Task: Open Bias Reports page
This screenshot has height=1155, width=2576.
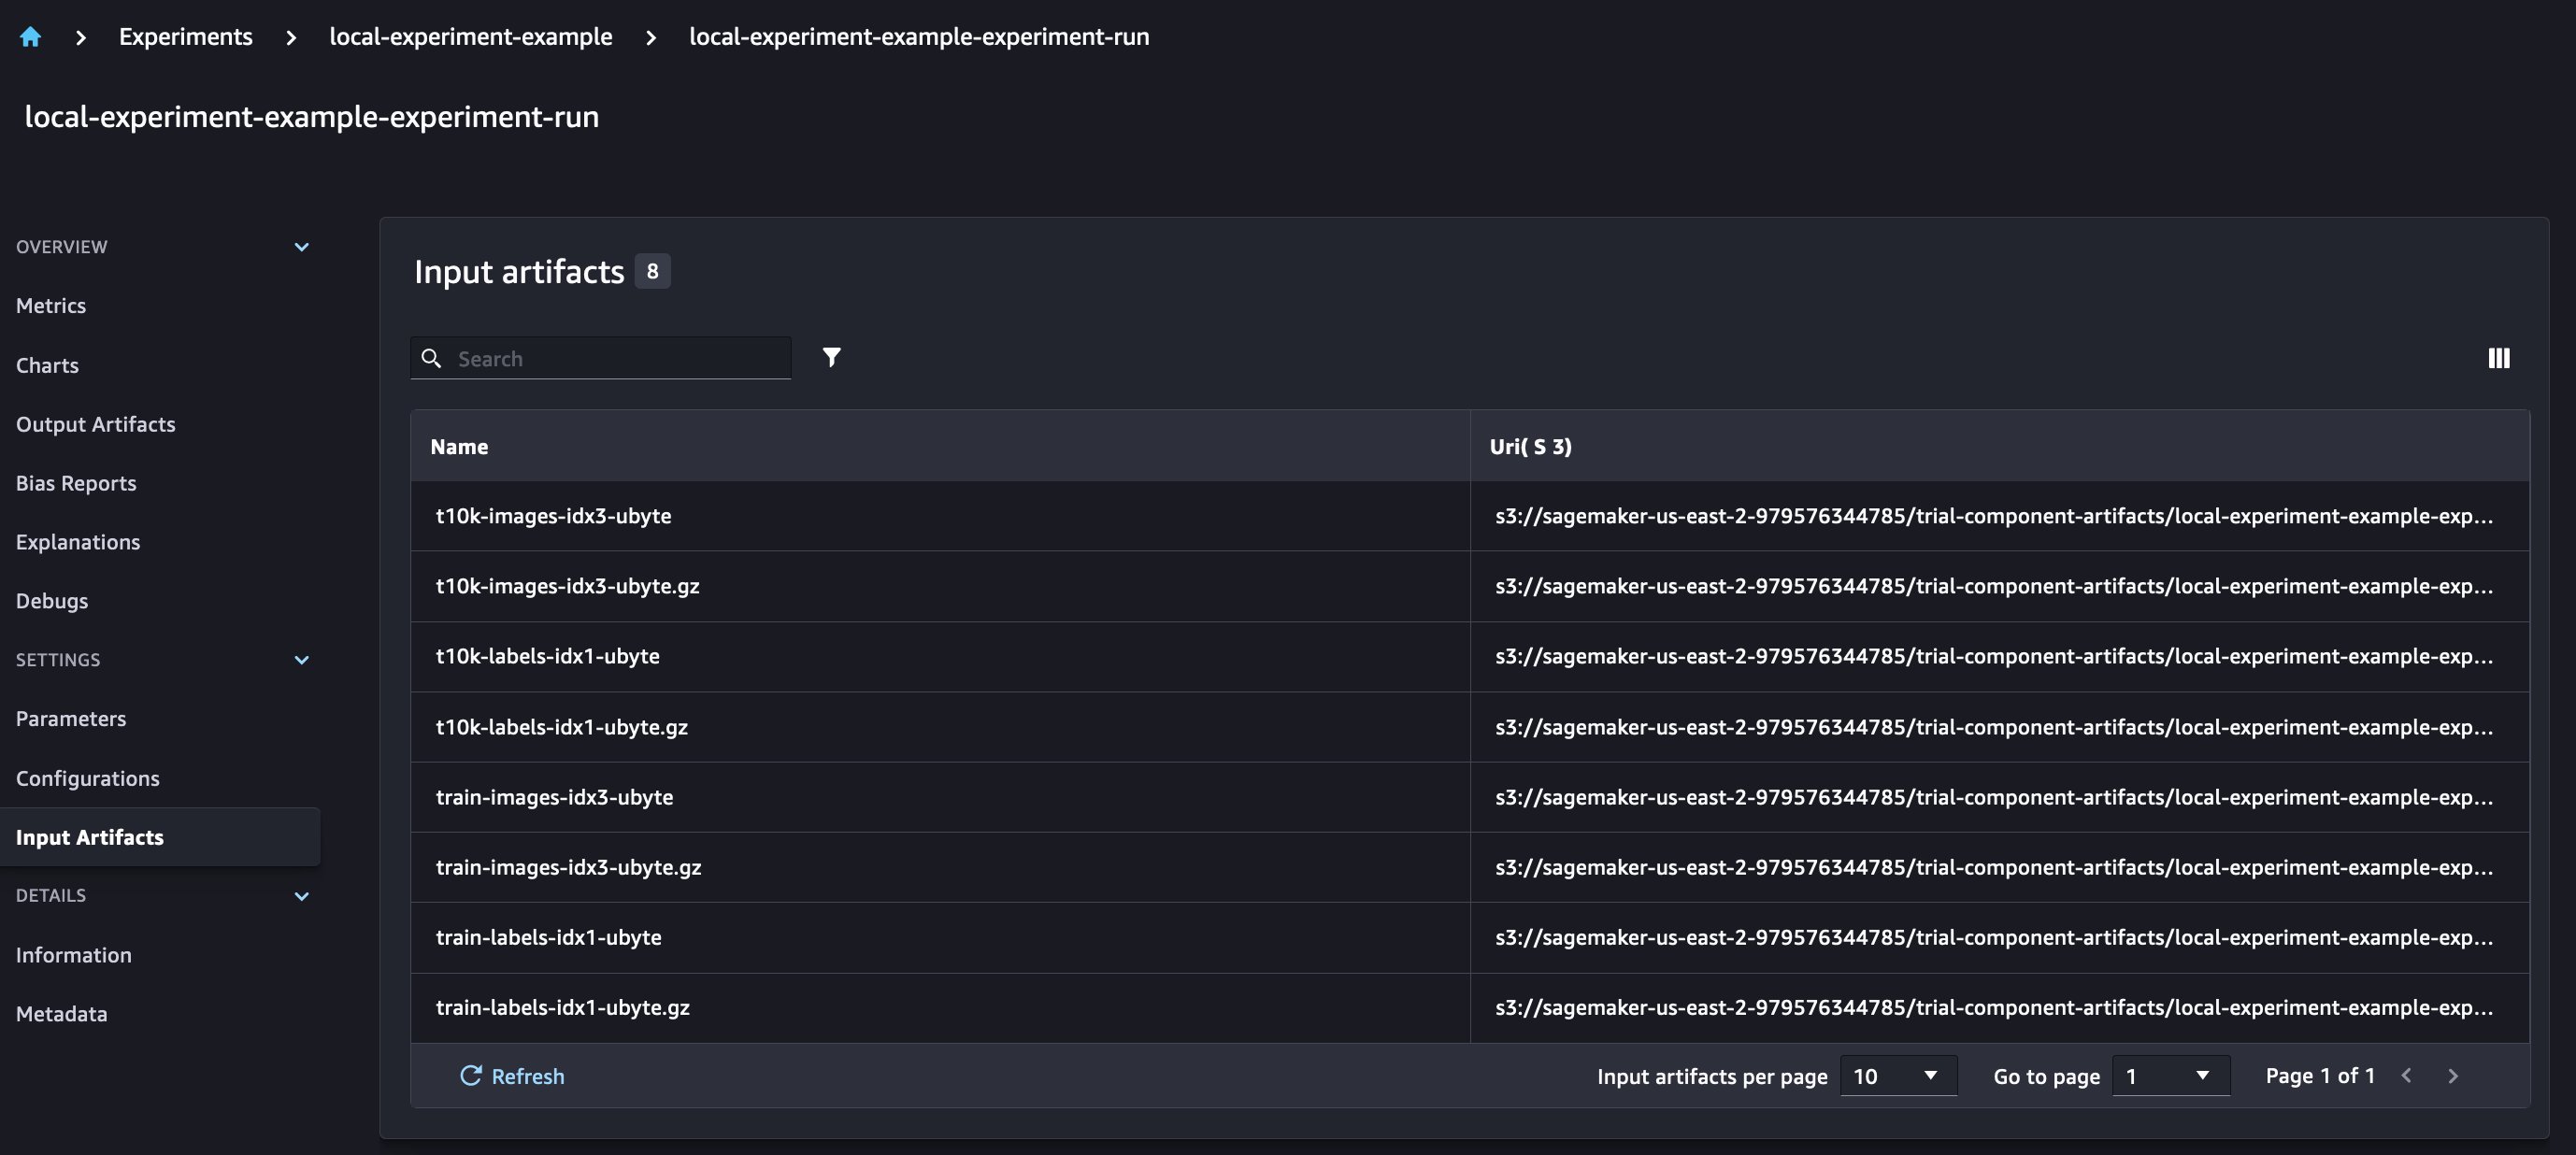Action: pos(76,483)
